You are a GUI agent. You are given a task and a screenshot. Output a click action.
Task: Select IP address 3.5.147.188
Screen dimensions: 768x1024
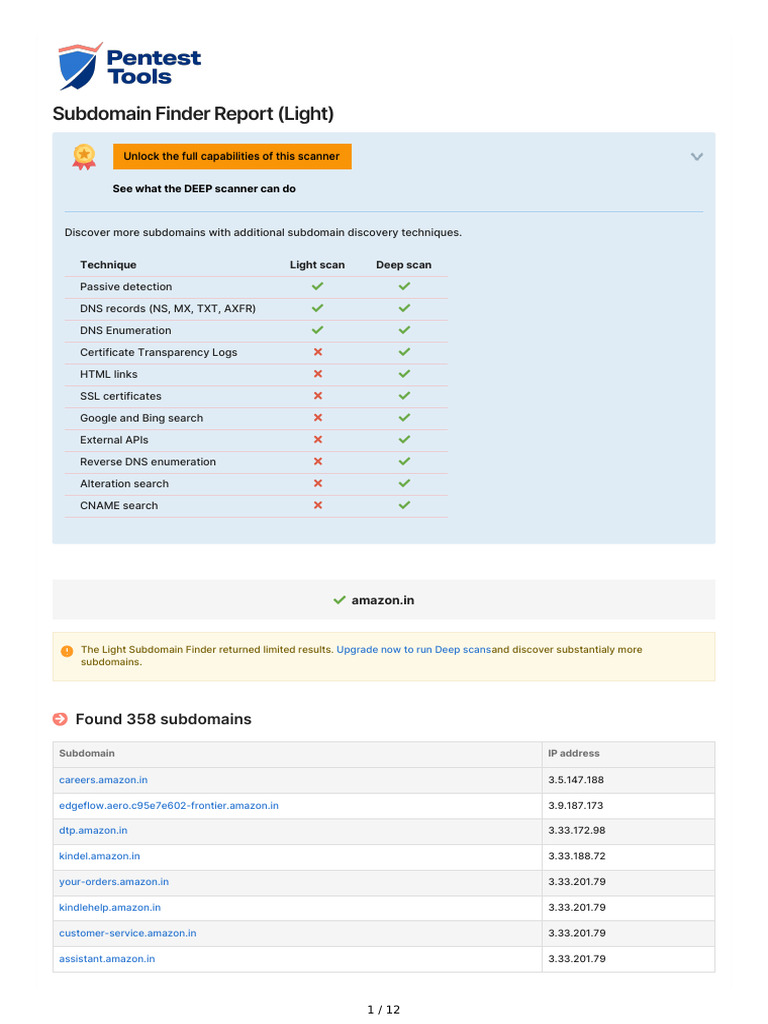576,780
